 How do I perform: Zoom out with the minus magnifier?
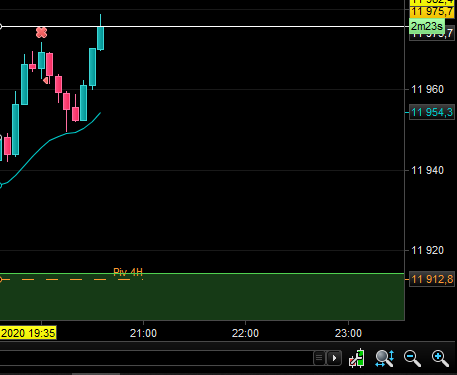point(412,358)
